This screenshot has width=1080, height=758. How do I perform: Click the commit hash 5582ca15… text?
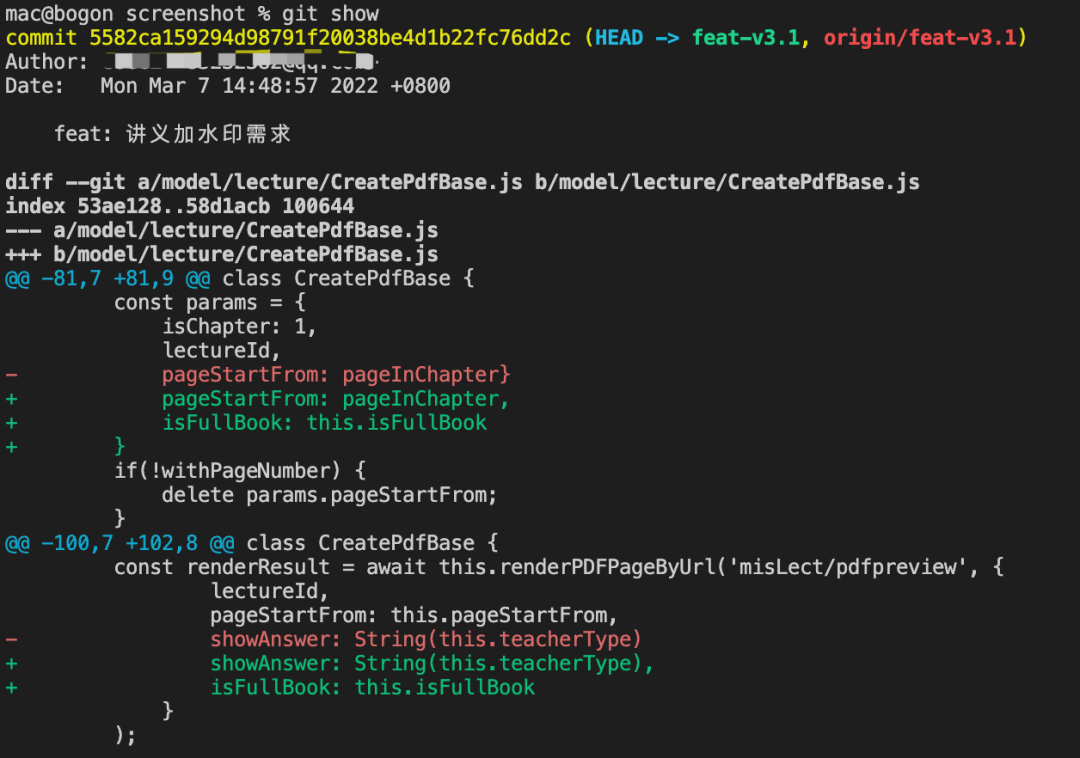coord(330,38)
